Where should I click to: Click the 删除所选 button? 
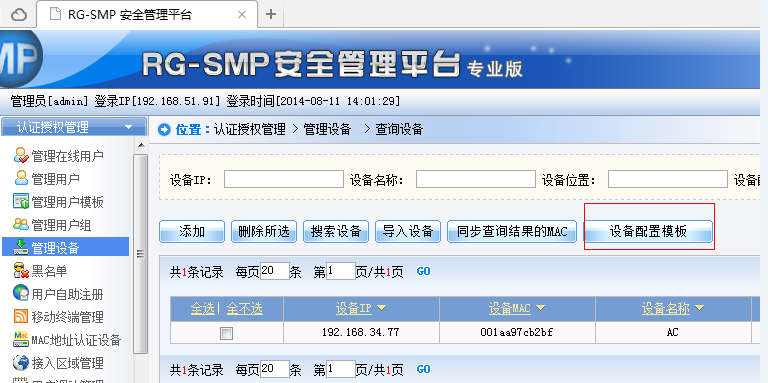(x=264, y=231)
